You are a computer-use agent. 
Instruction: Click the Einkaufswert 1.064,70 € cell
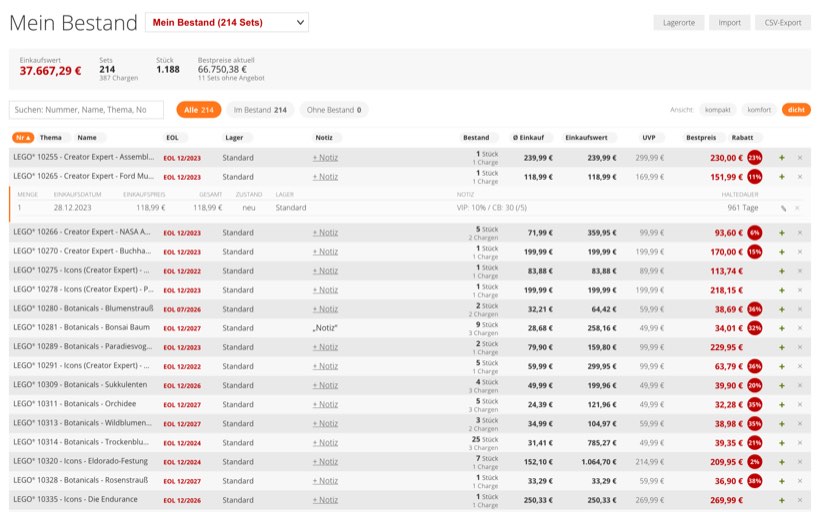599,462
